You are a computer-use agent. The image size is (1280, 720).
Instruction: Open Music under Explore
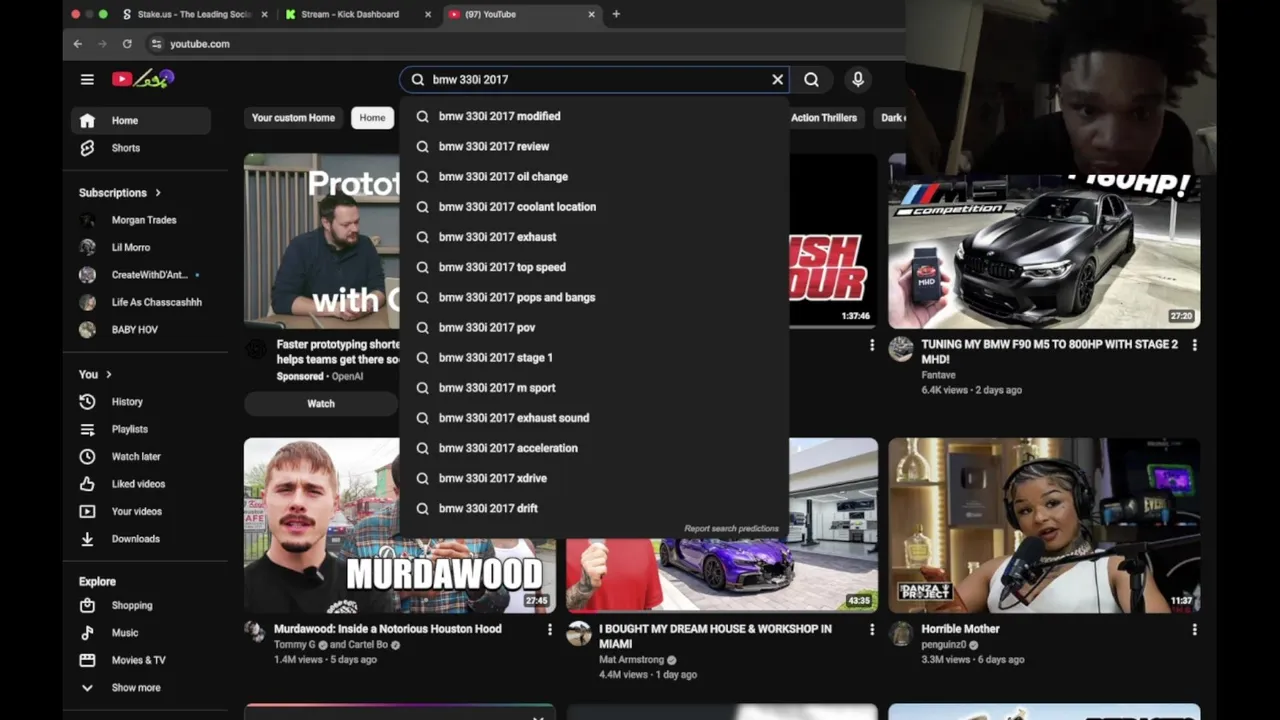tap(141, 633)
